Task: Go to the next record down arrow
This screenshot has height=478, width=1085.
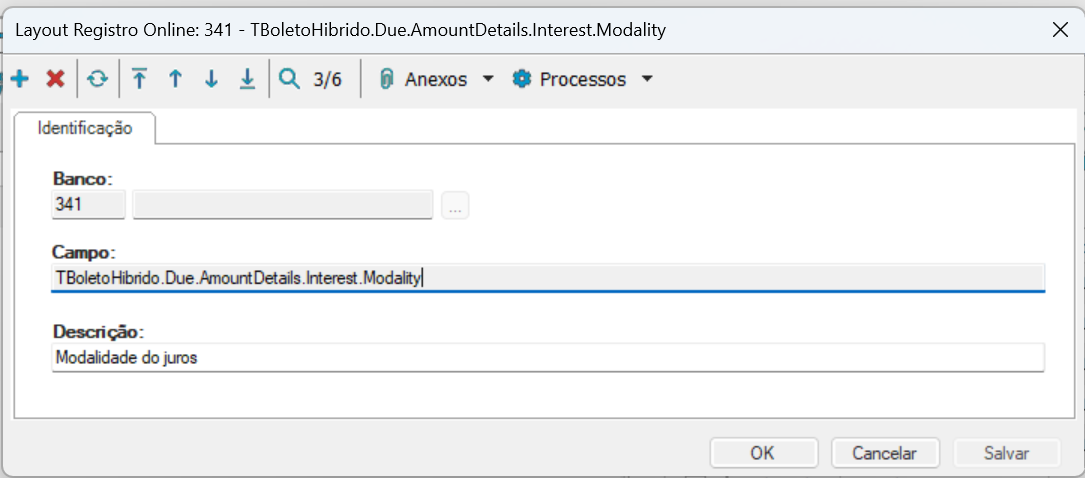Action: [x=211, y=79]
